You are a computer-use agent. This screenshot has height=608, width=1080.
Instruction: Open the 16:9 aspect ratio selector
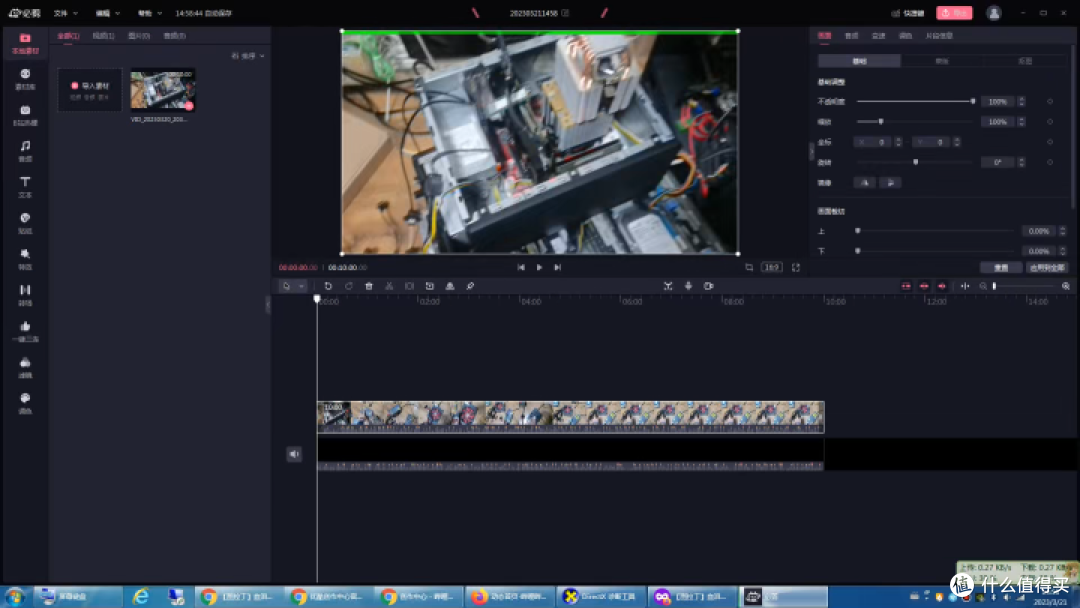tap(771, 267)
